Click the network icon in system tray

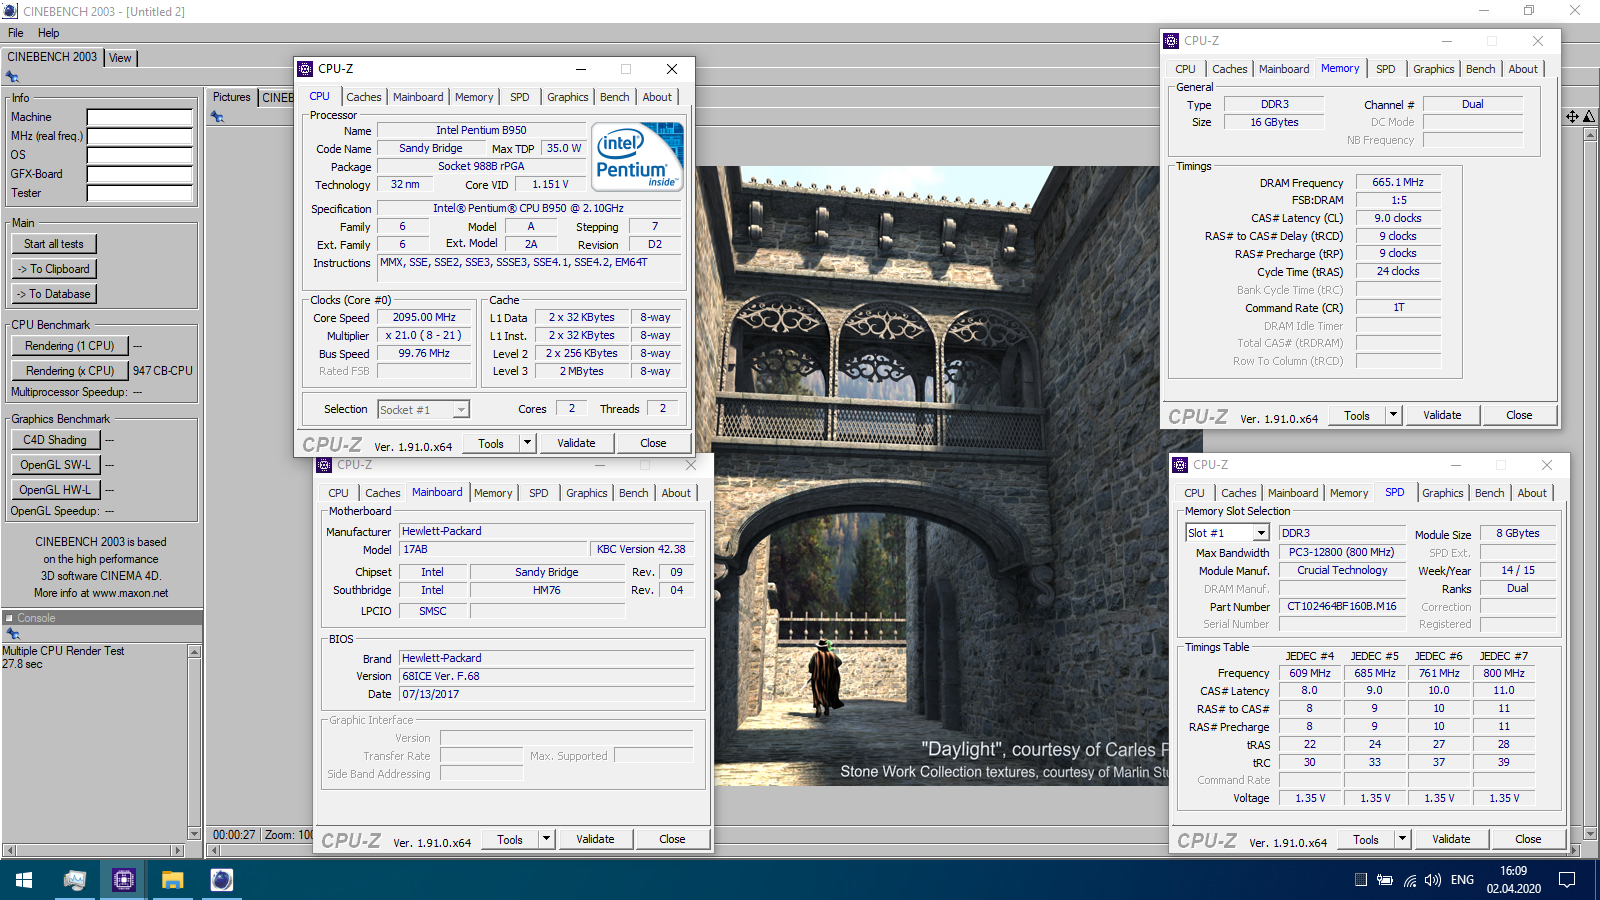(x=1410, y=880)
